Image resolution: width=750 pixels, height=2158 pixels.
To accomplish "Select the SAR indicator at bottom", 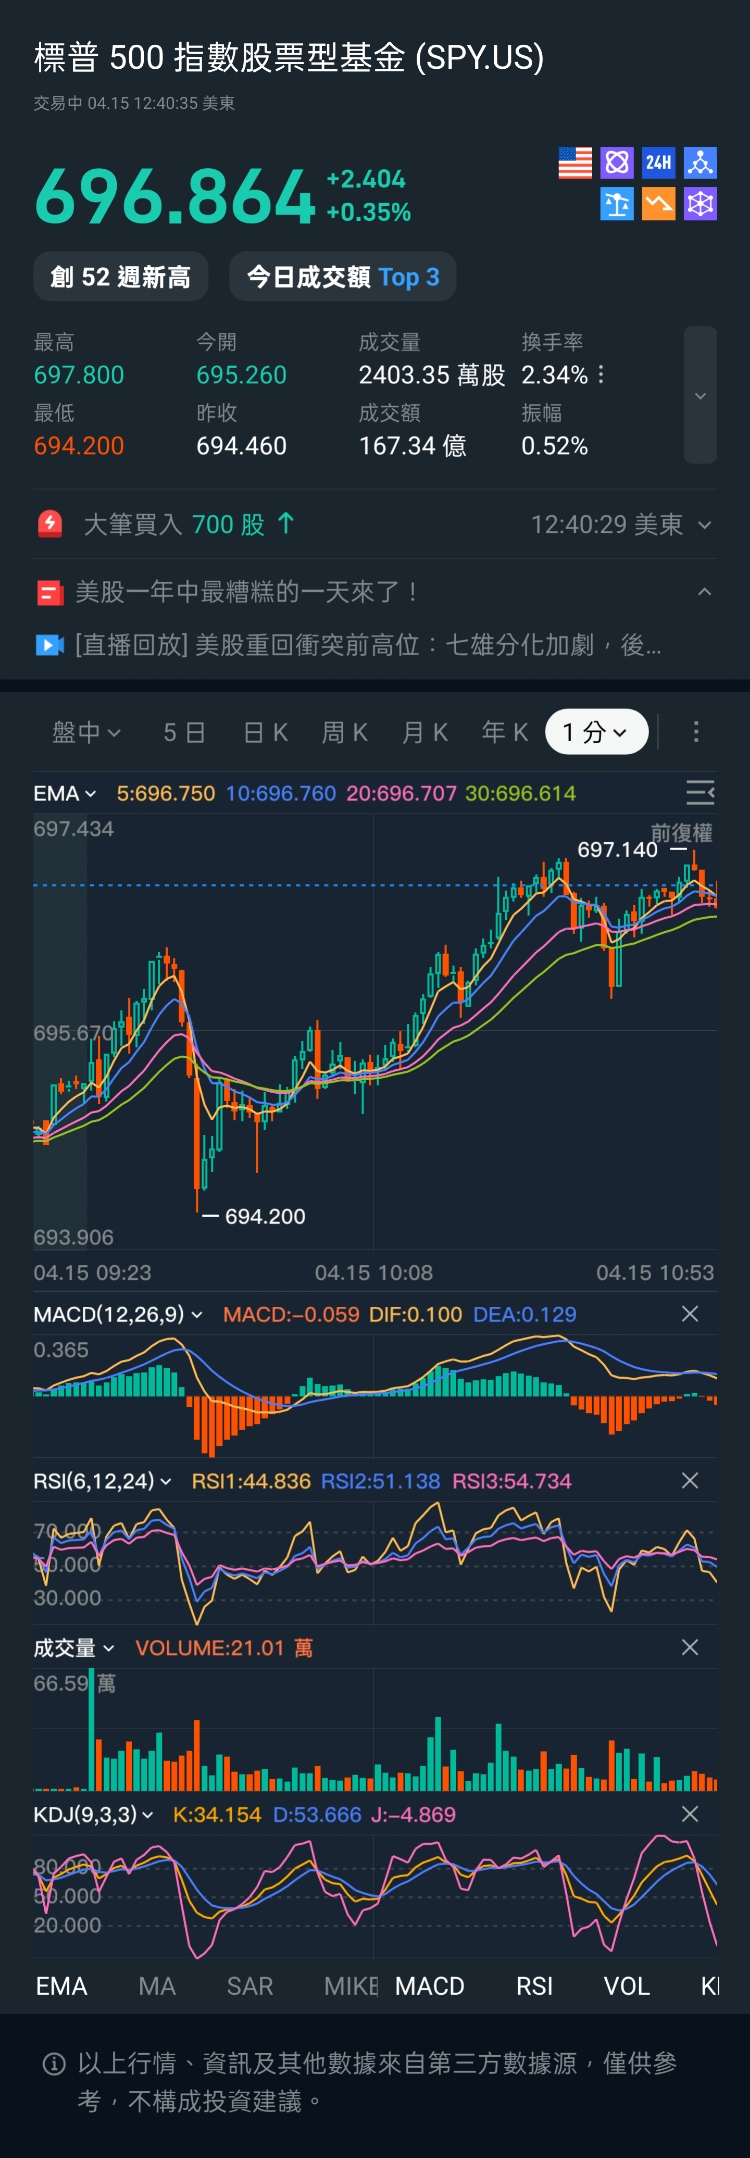I will [x=250, y=1986].
